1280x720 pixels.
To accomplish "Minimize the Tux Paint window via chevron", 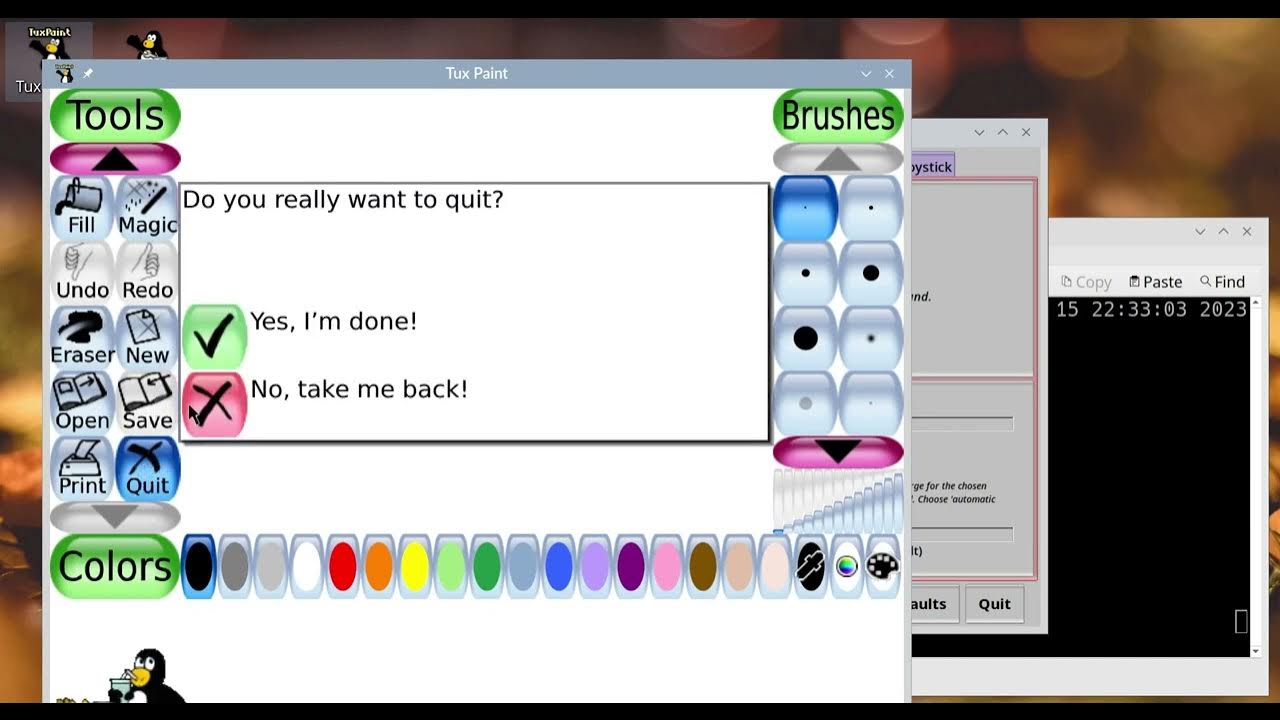I will point(866,74).
